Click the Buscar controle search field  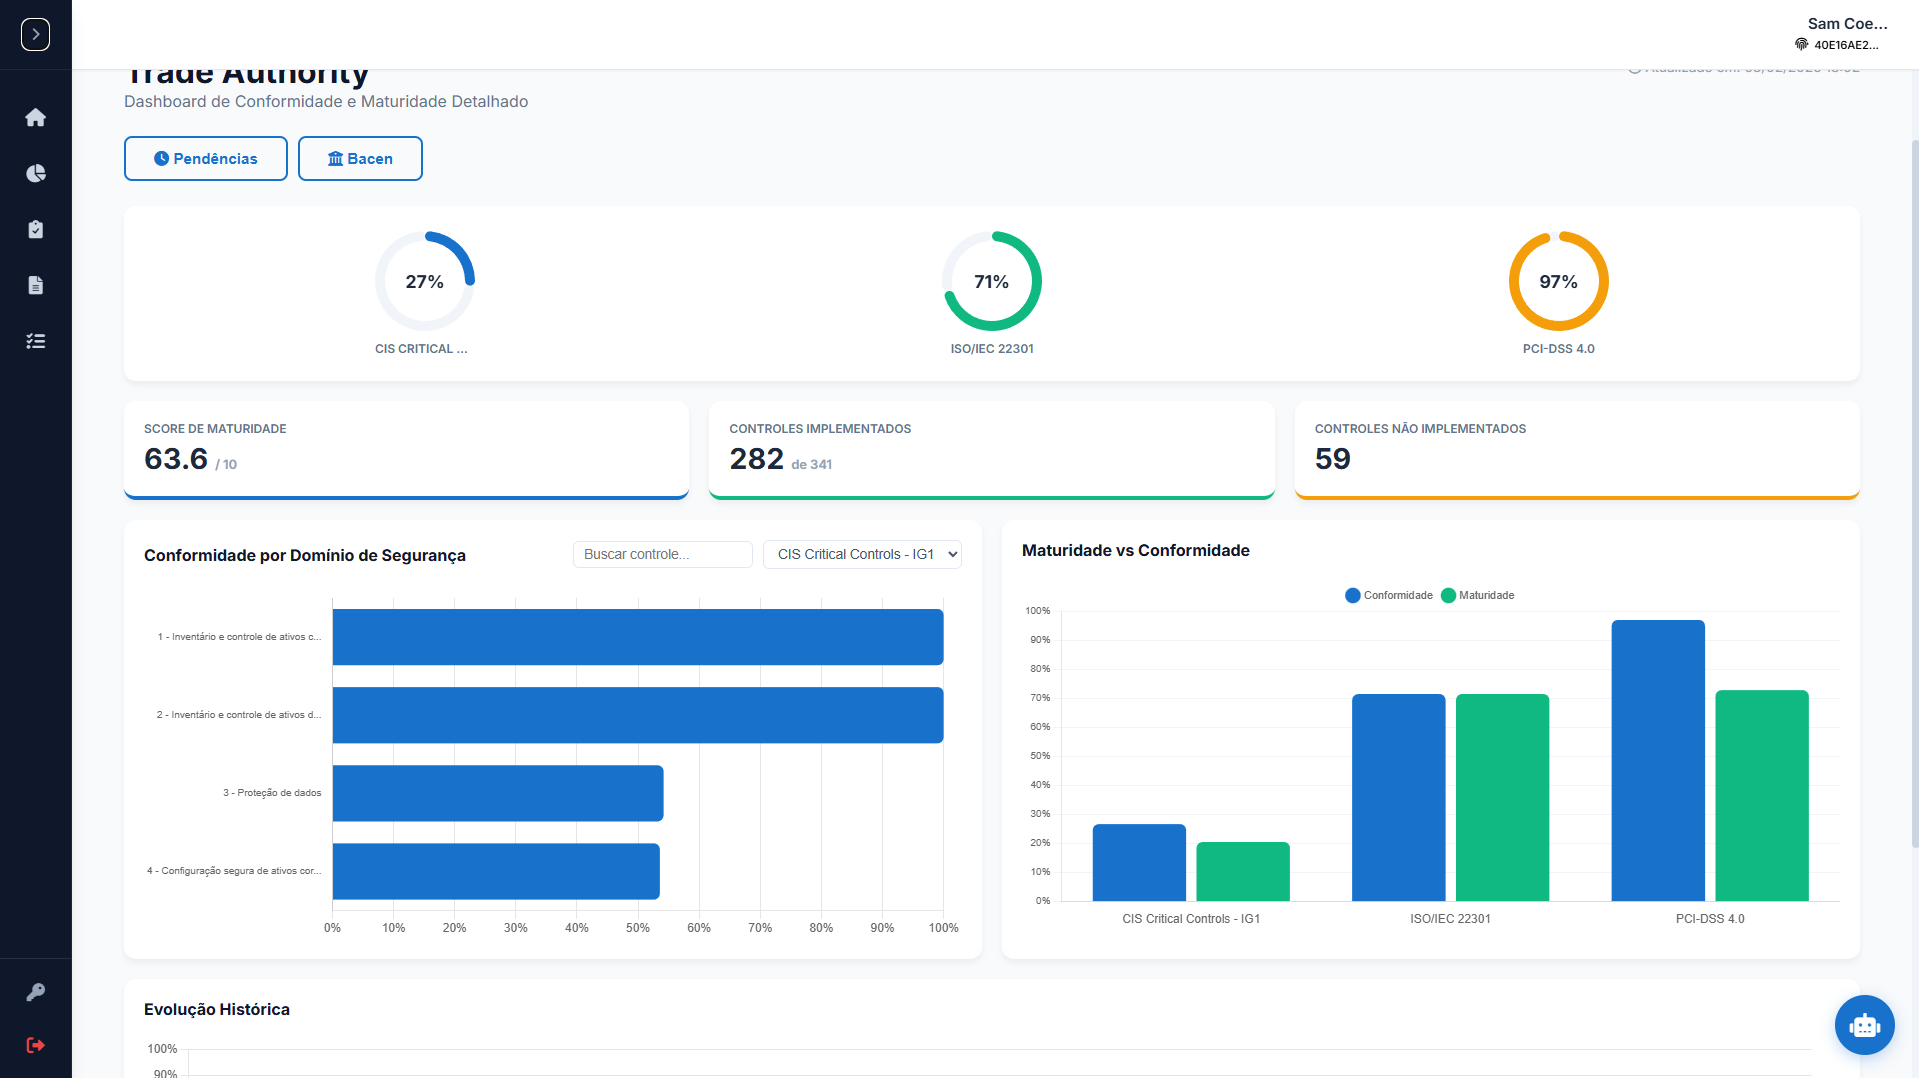coord(662,554)
